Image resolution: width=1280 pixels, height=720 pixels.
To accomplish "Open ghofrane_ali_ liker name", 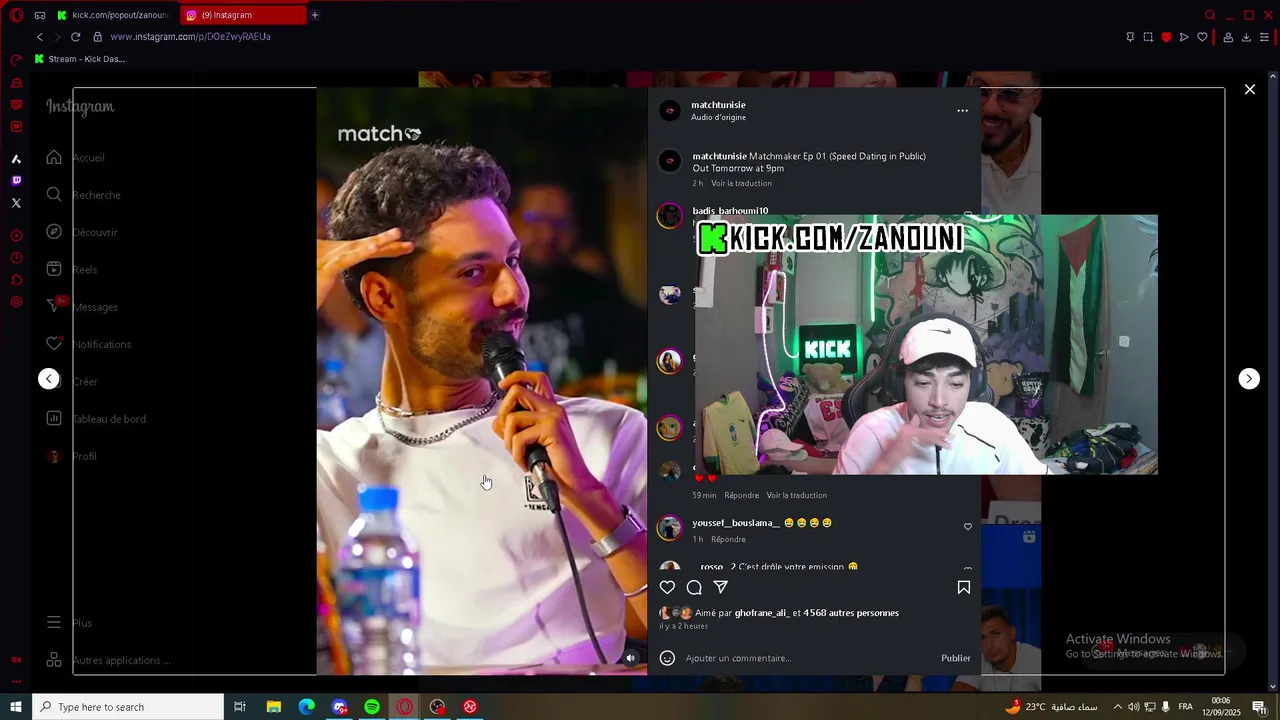I will (x=762, y=613).
